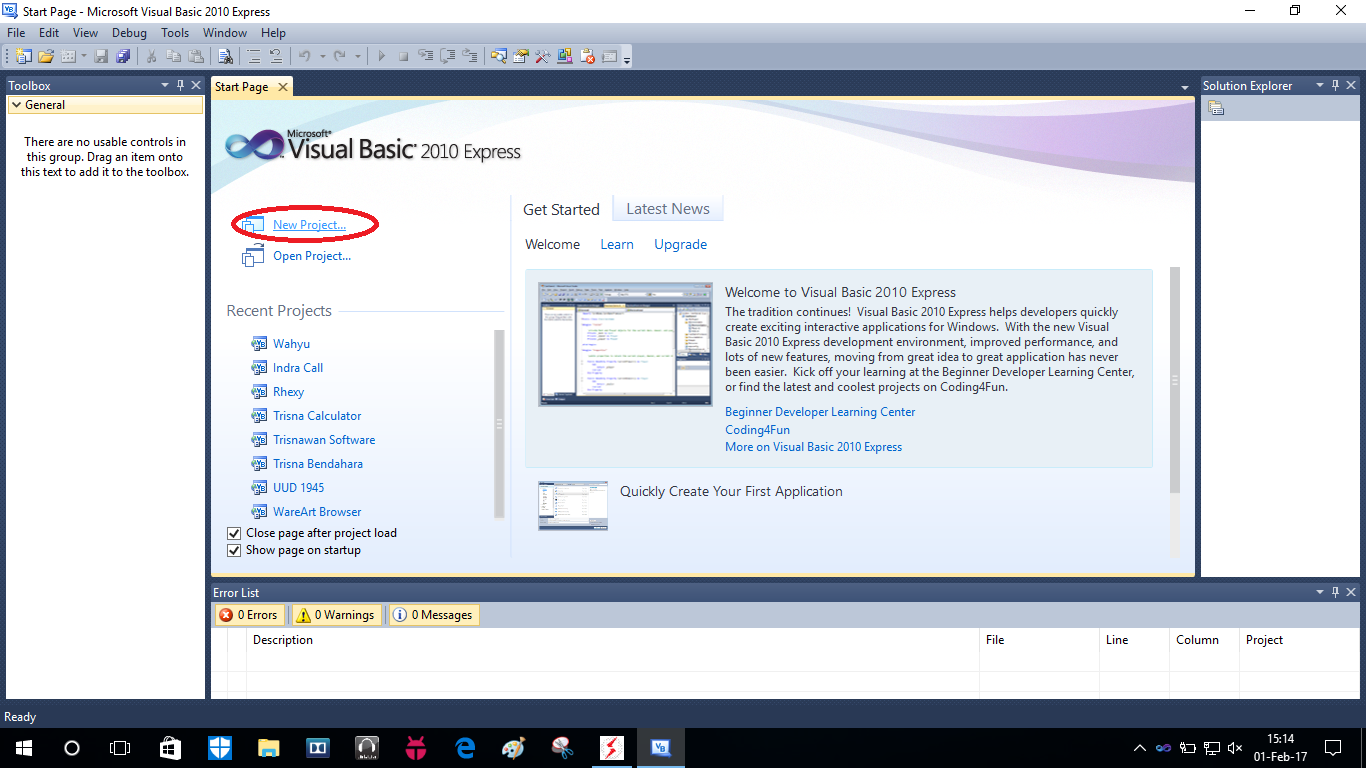Open Error List window position dropdown
This screenshot has width=1366, height=768.
[x=1320, y=592]
